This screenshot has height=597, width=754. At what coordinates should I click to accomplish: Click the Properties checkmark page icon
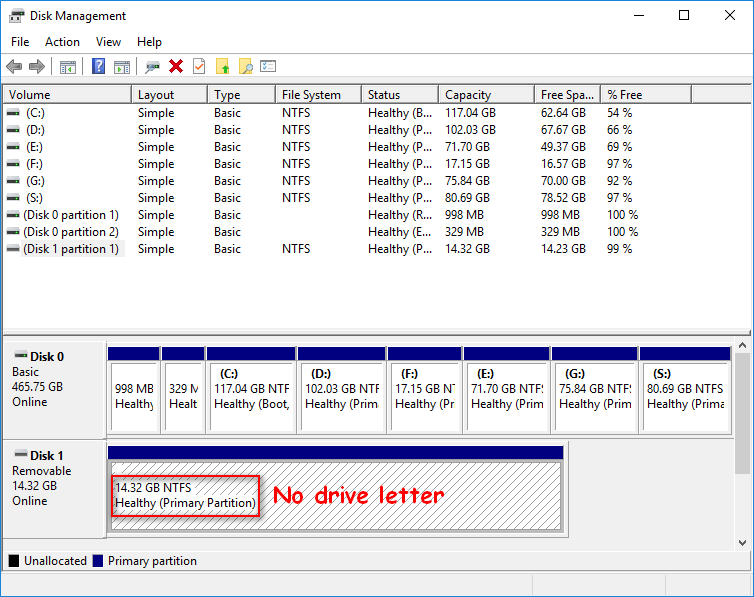[199, 66]
